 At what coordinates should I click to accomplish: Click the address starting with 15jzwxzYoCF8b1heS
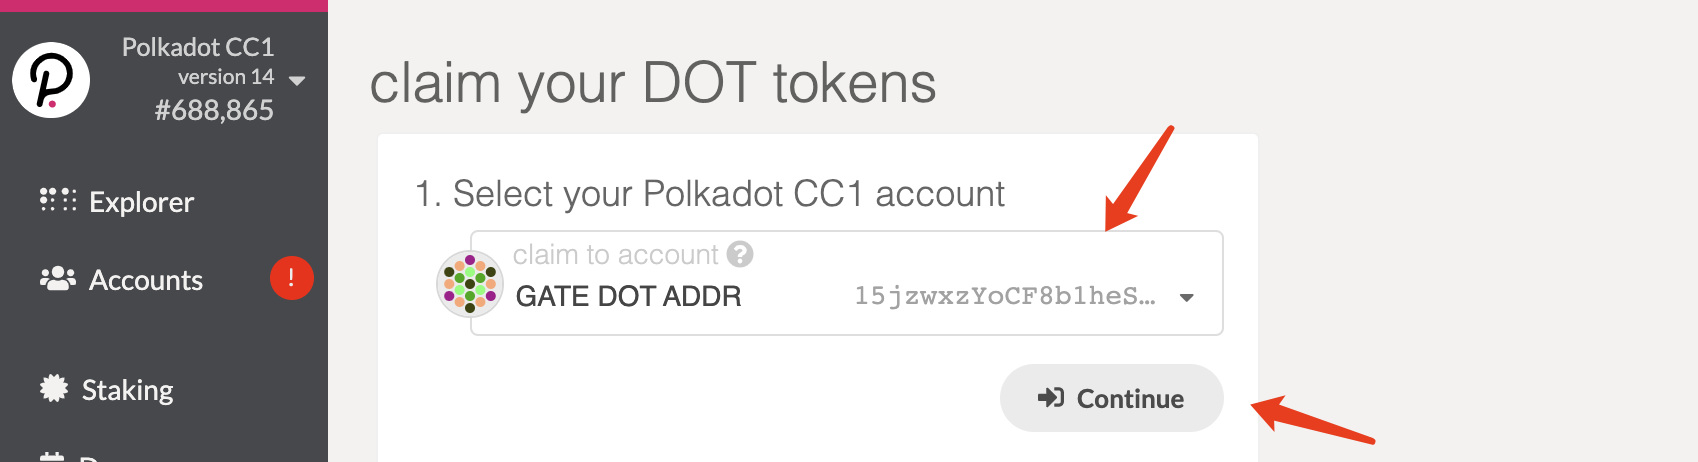click(1005, 296)
